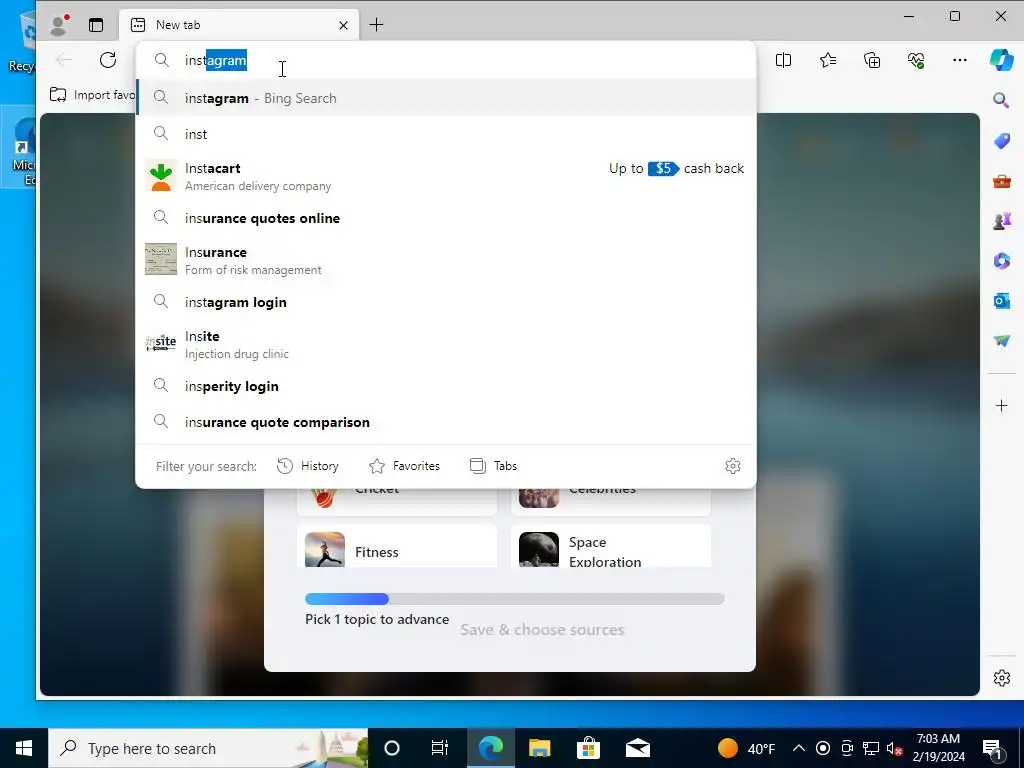Refresh the page
Viewport: 1024px width, 768px height.
[108, 60]
